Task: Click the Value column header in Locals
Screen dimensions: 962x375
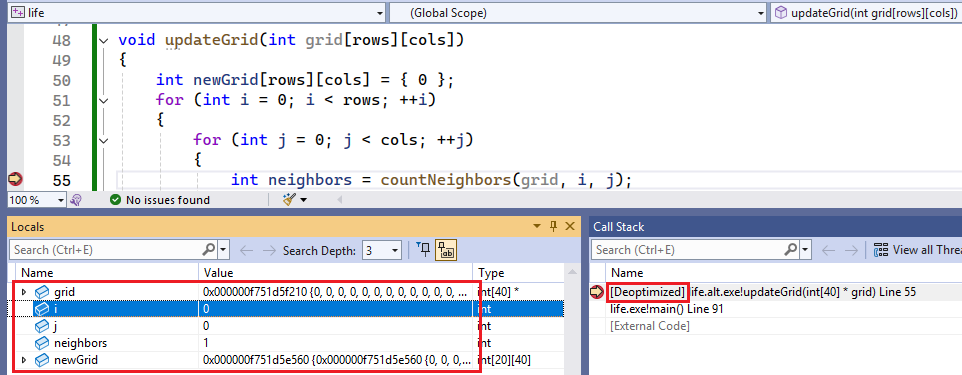Action: click(x=335, y=273)
